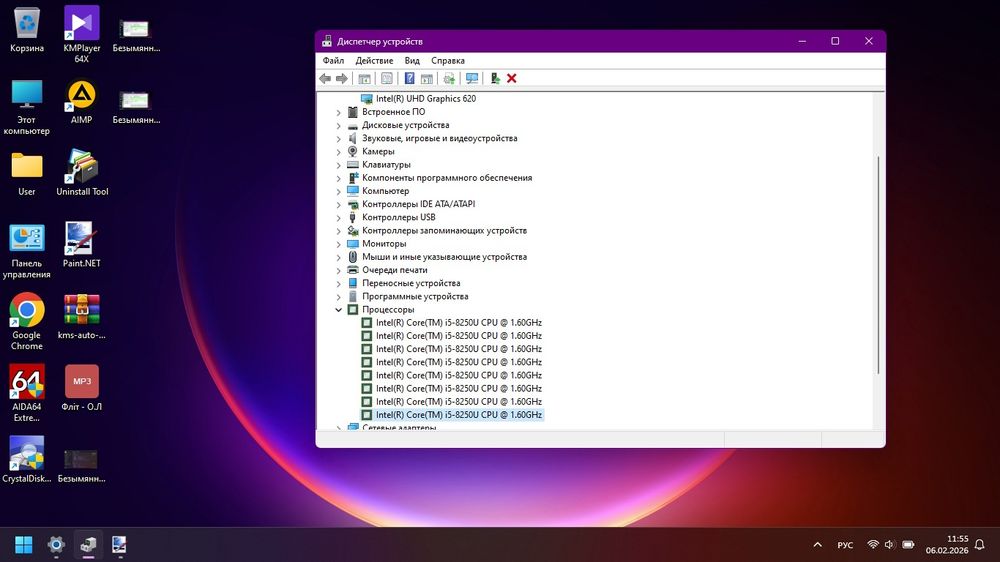Open Properties via the toolbar properties sheet icon
The image size is (1000, 562).
pyautogui.click(x=386, y=78)
